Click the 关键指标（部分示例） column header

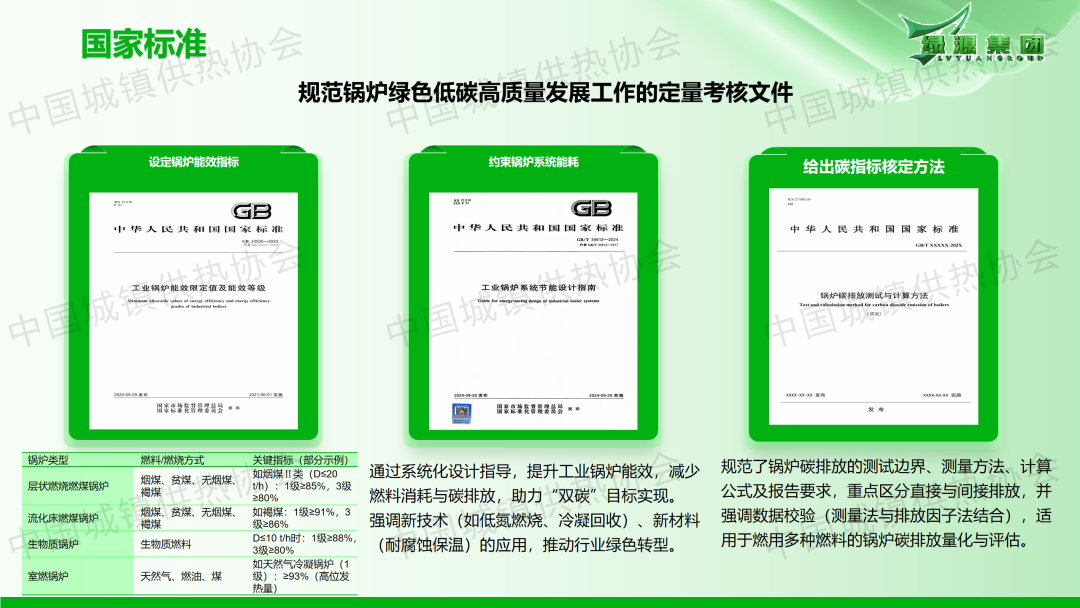click(x=300, y=459)
